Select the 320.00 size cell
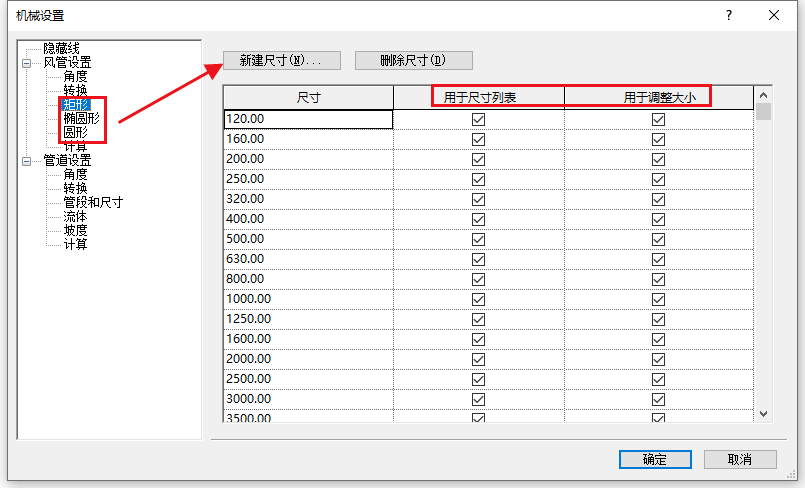This screenshot has width=805, height=488. pyautogui.click(x=309, y=199)
